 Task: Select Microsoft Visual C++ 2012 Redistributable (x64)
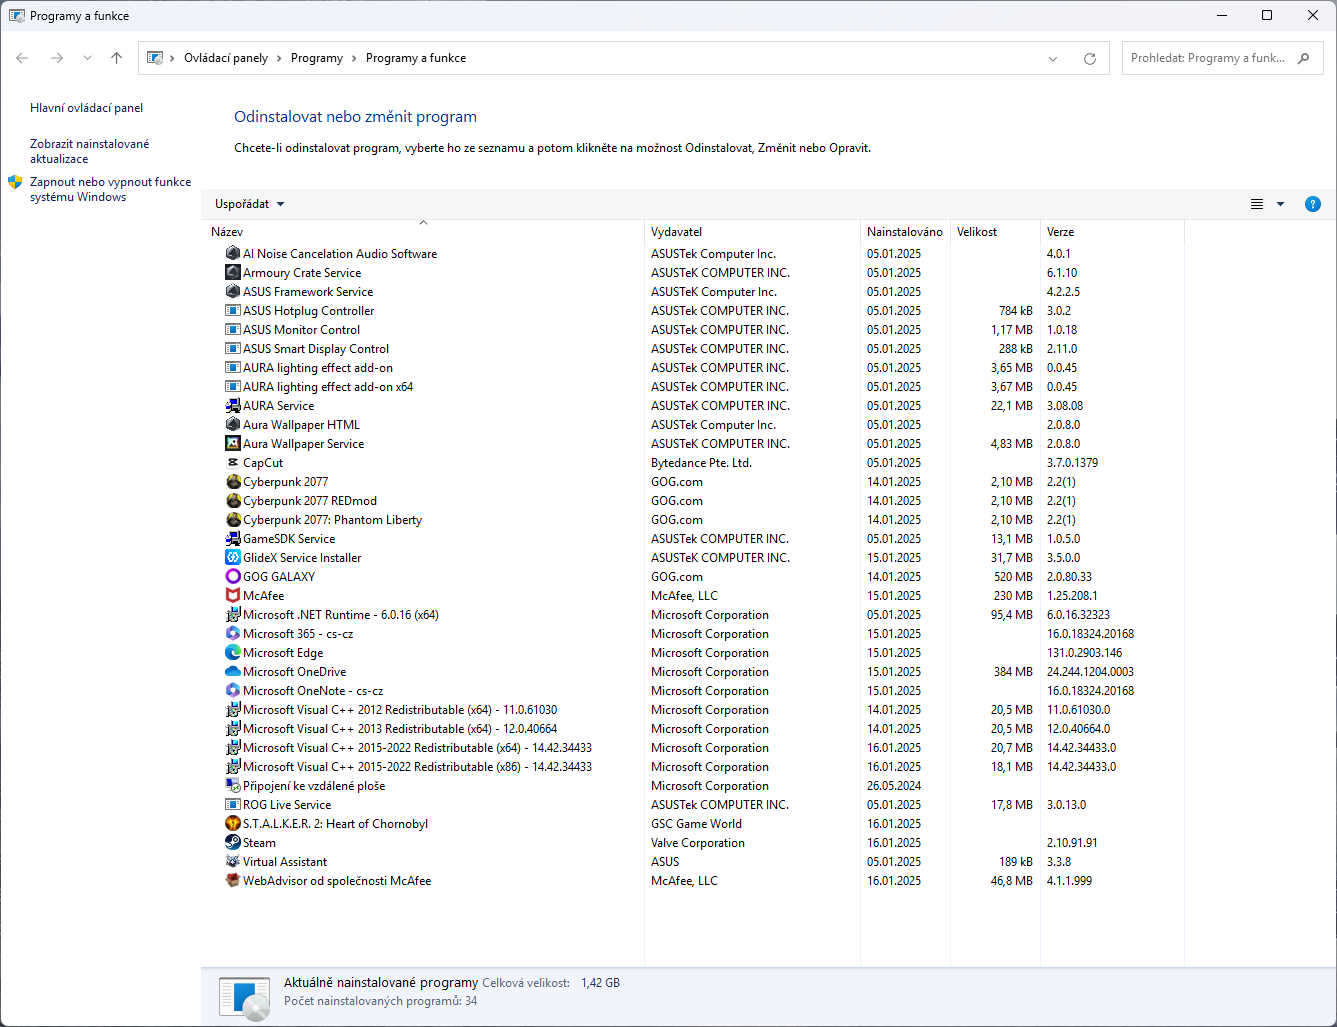(400, 710)
